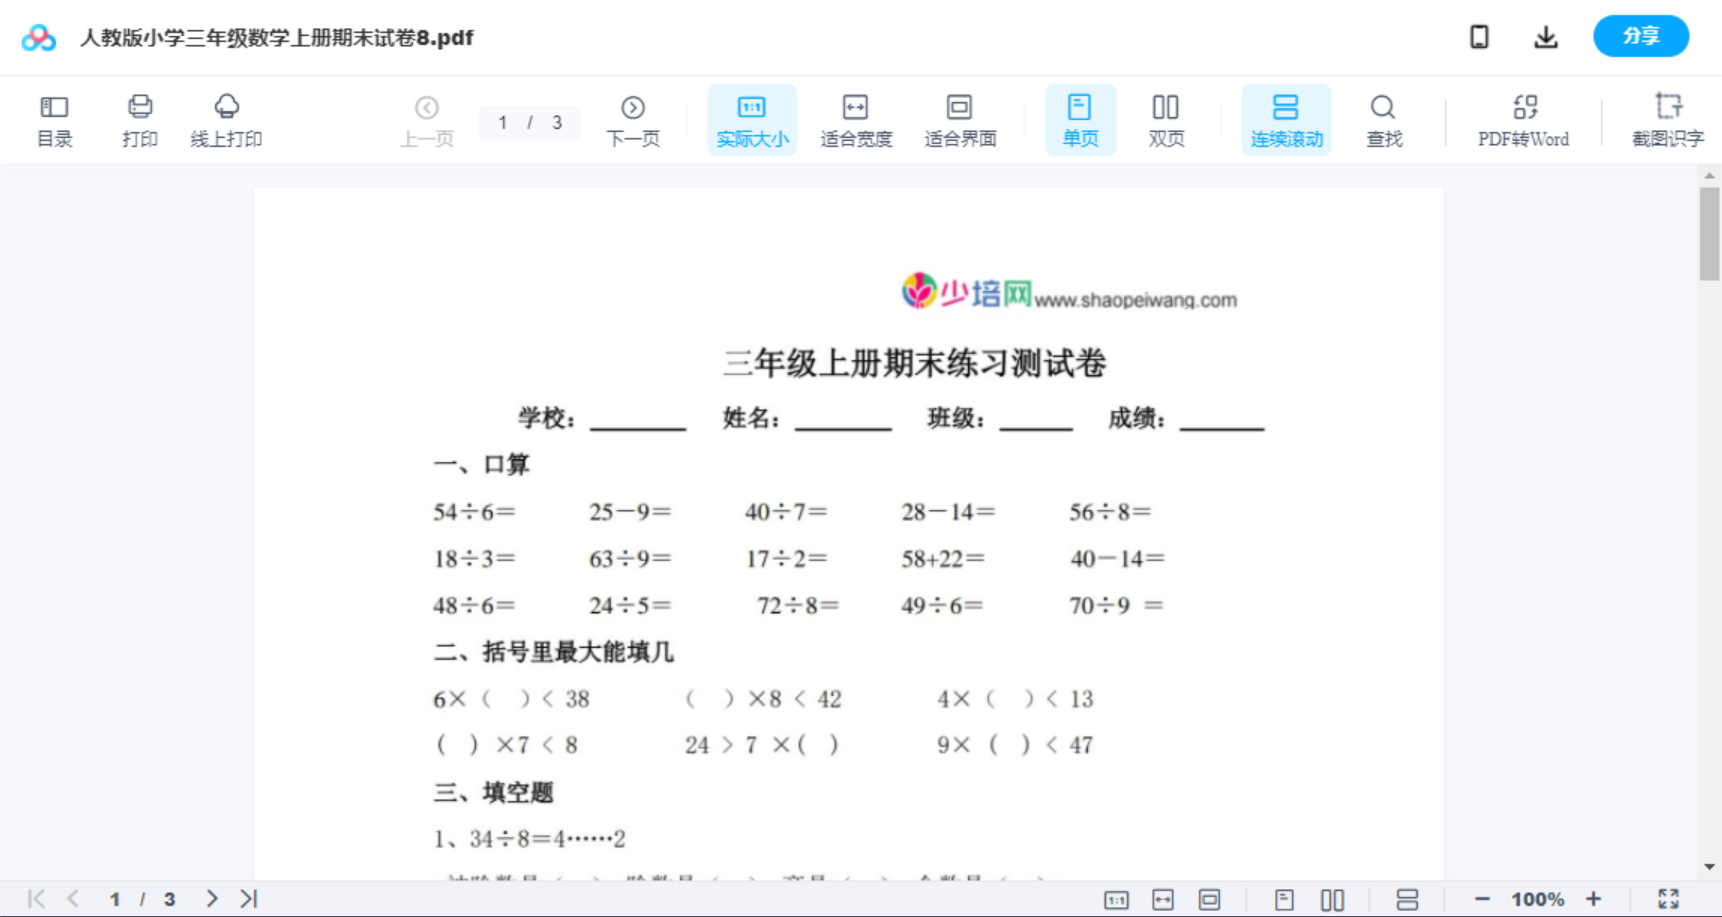Click the 打印 print icon
The height and width of the screenshot is (917, 1722).
pos(139,119)
